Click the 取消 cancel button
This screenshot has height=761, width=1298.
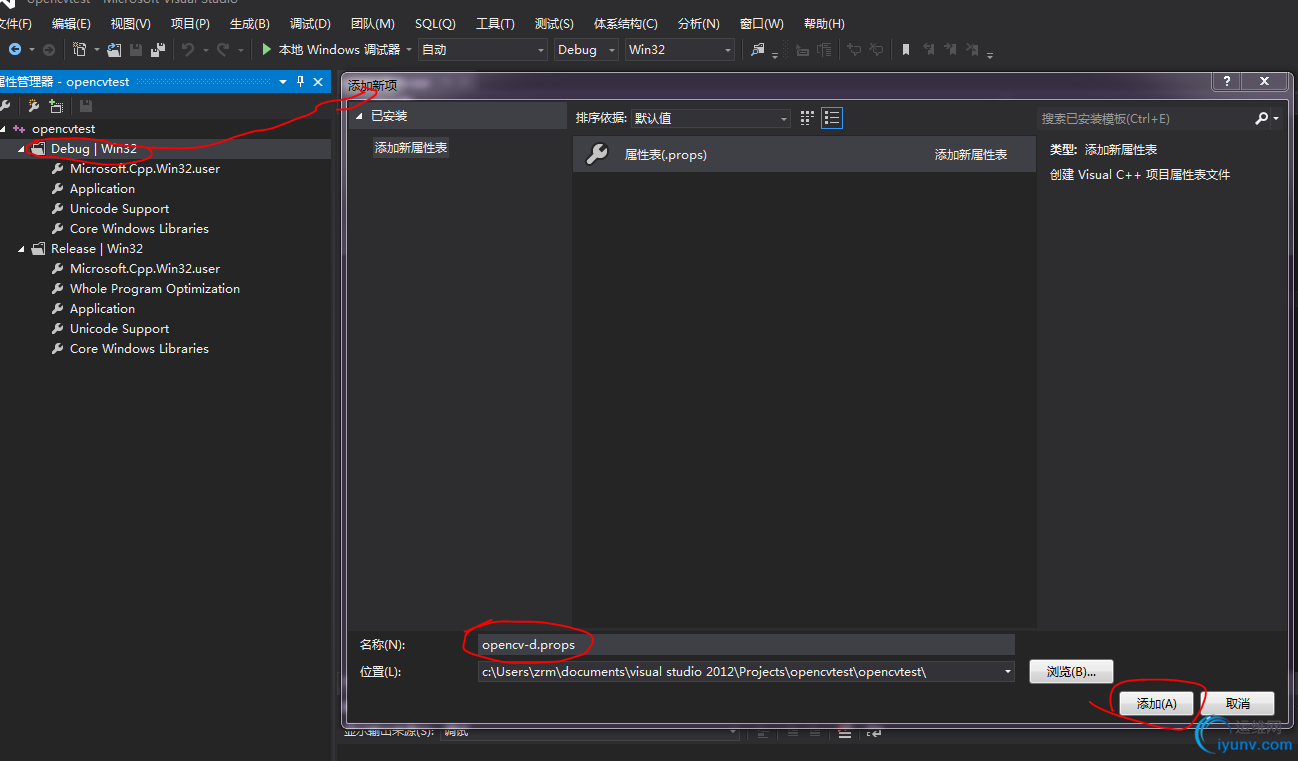point(1238,703)
